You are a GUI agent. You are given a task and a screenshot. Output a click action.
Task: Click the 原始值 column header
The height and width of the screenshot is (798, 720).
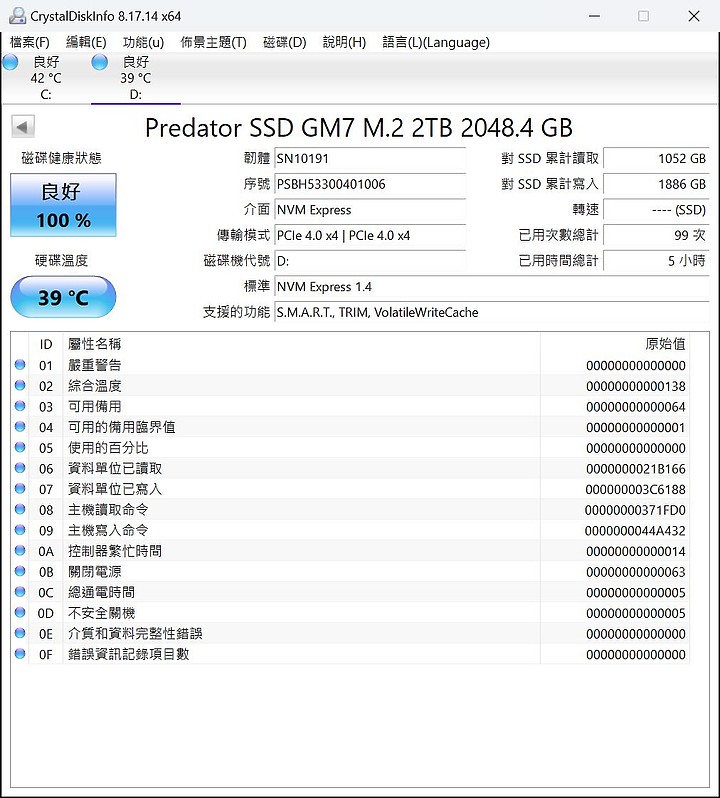pyautogui.click(x=615, y=344)
